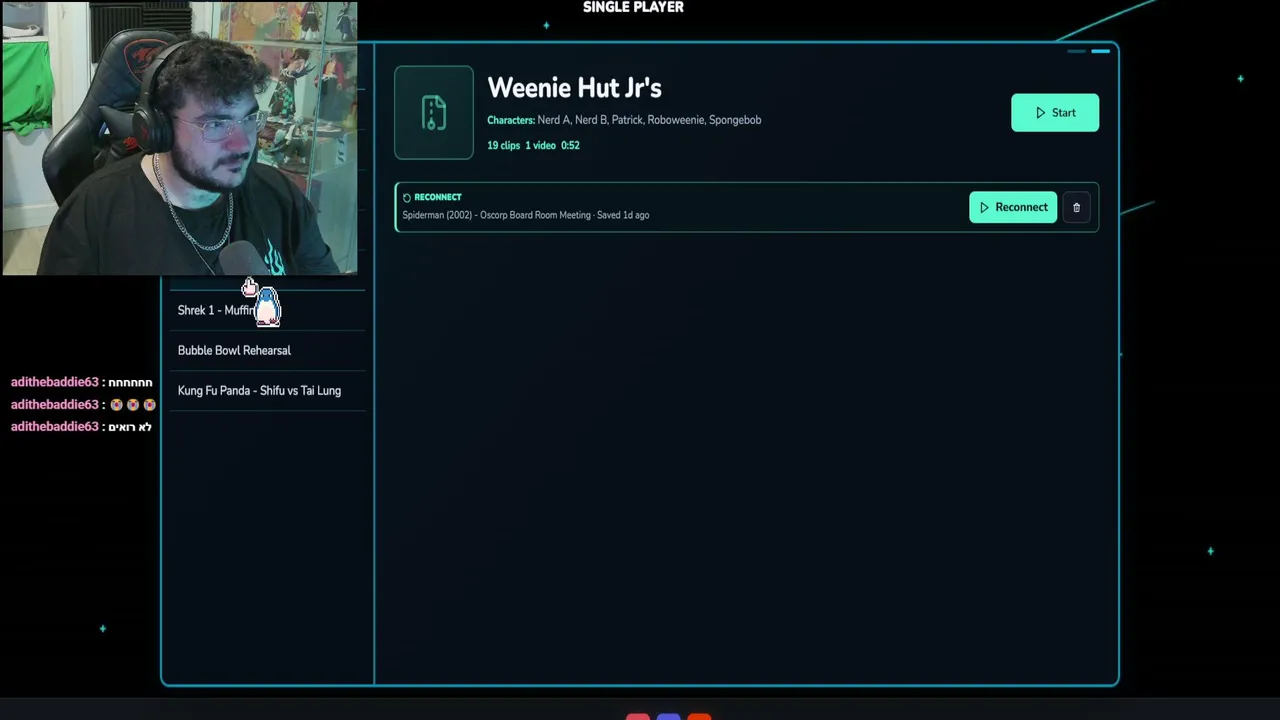Click the Characters list line
1280x720 pixels.
tap(624, 120)
